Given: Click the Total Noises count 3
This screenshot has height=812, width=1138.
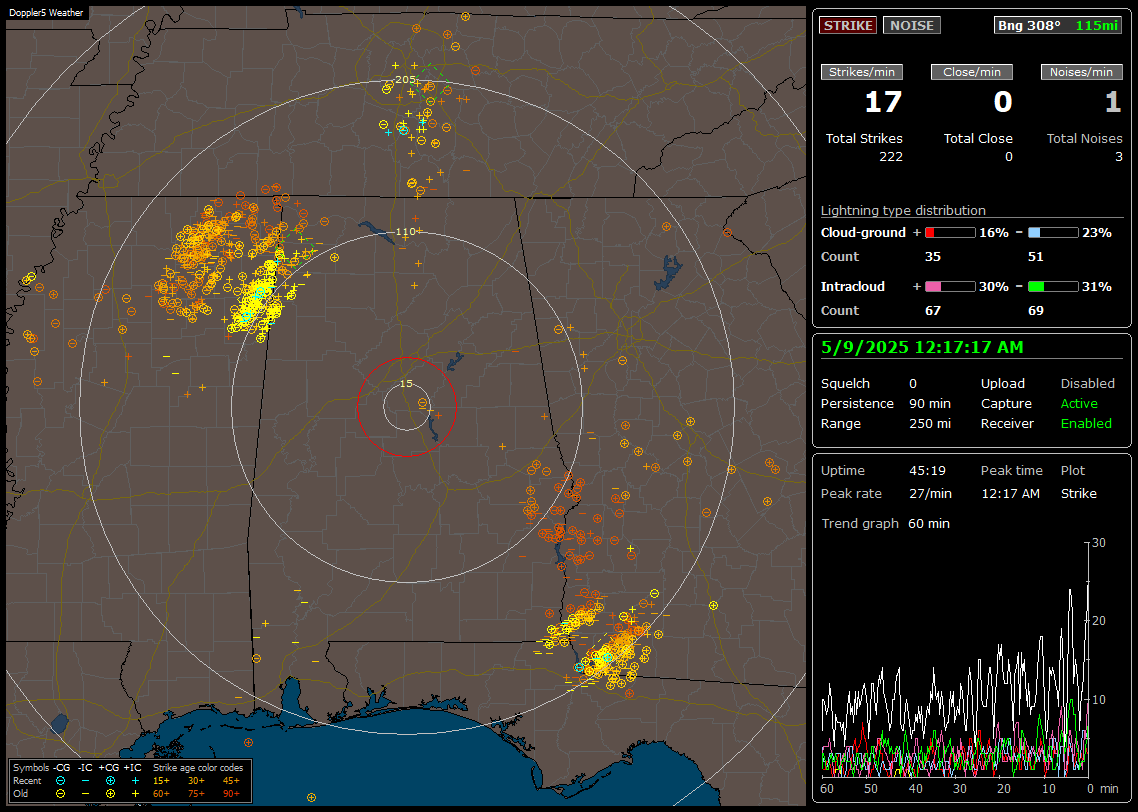Looking at the screenshot, I should tap(1118, 157).
